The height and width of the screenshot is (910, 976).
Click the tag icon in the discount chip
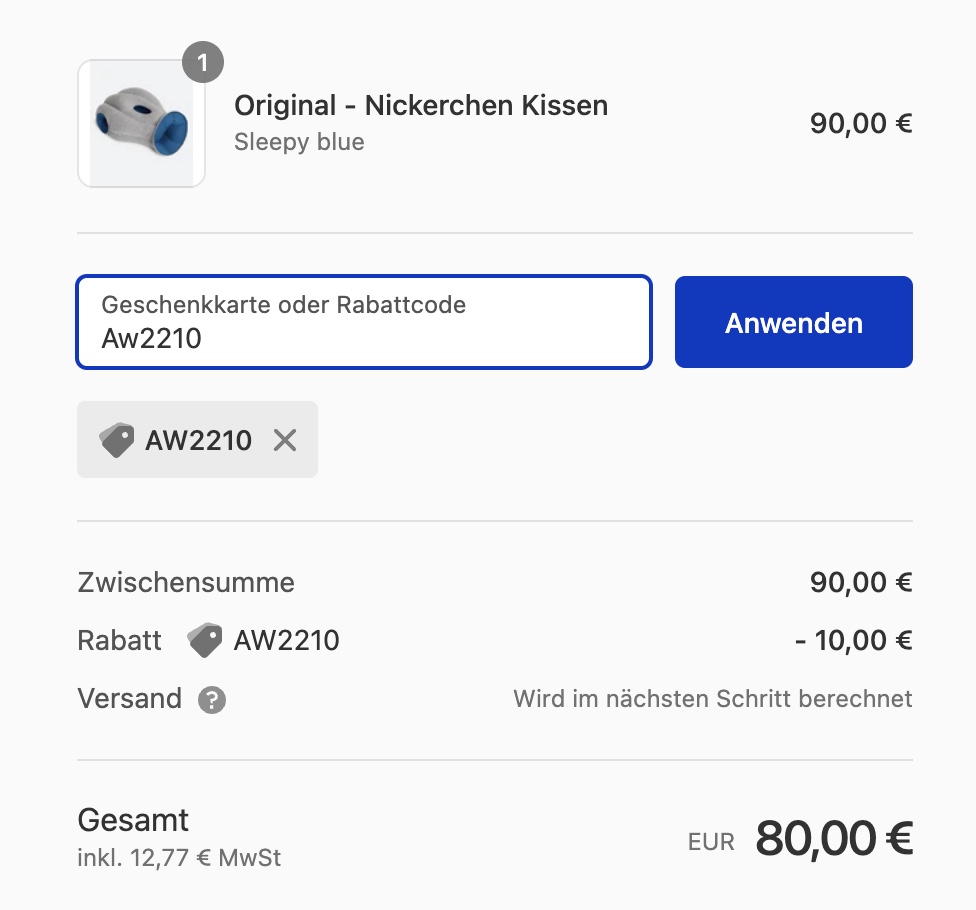[x=117, y=440]
